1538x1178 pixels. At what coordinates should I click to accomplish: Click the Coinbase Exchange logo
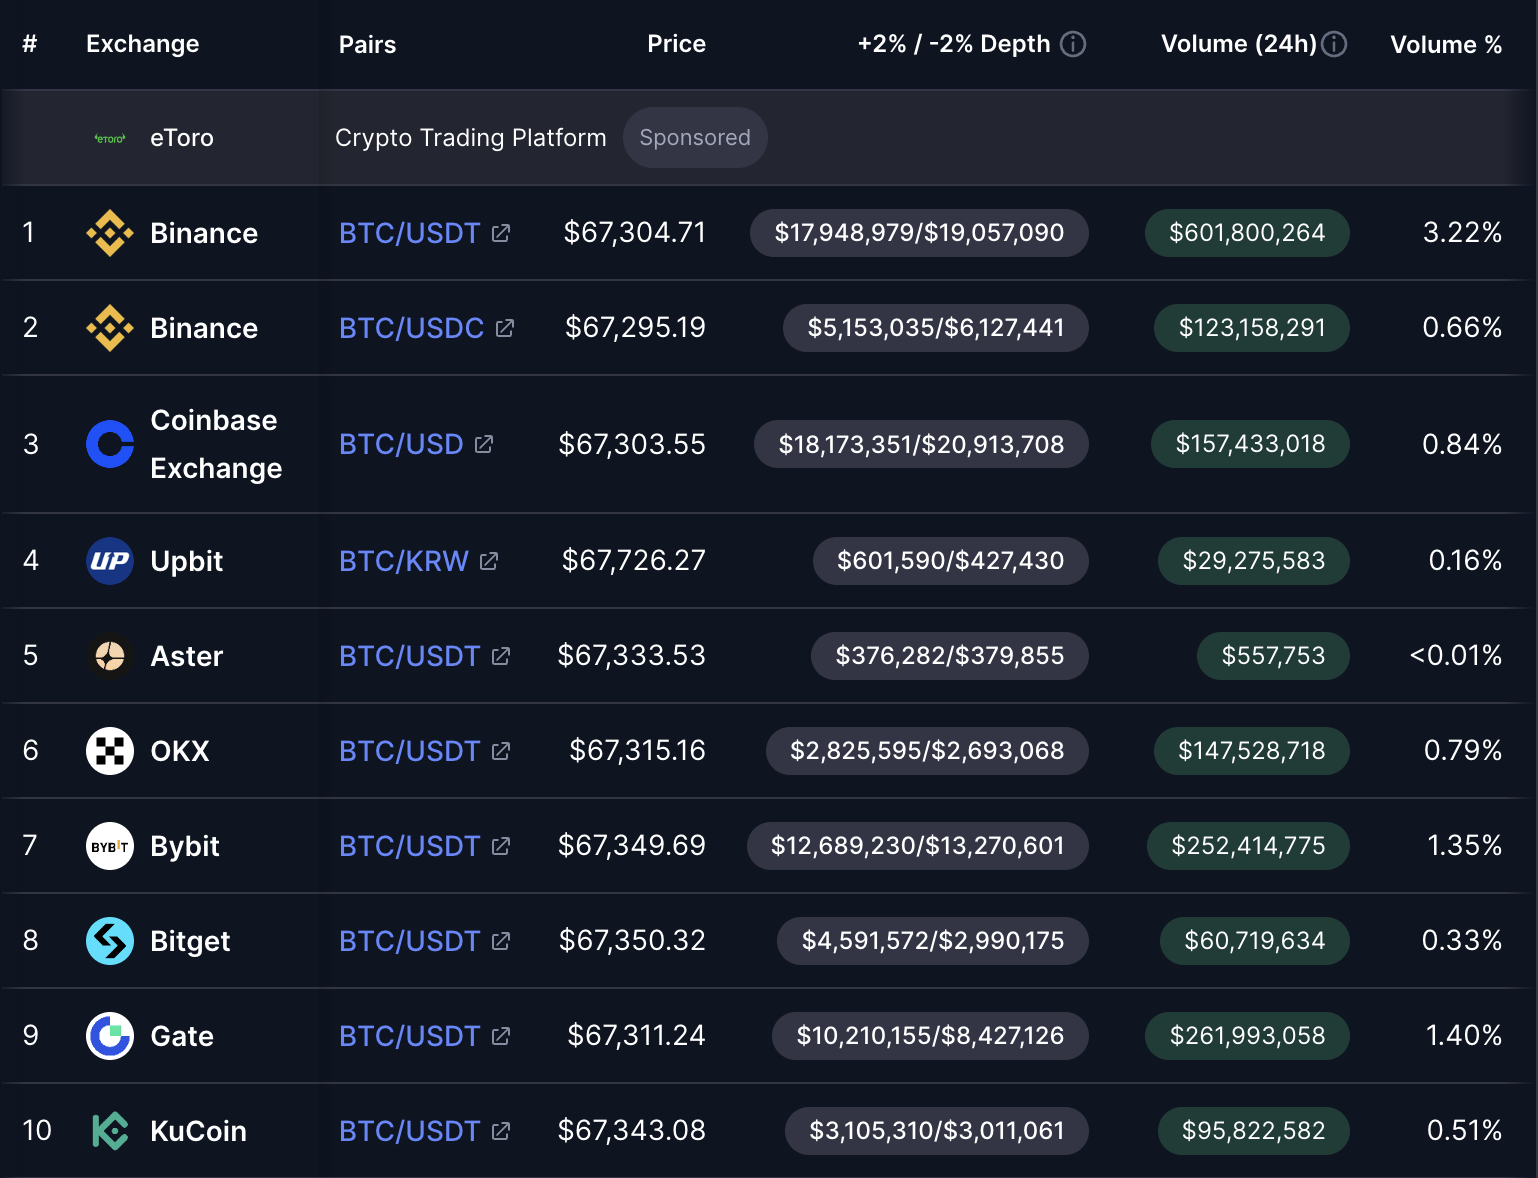(109, 444)
